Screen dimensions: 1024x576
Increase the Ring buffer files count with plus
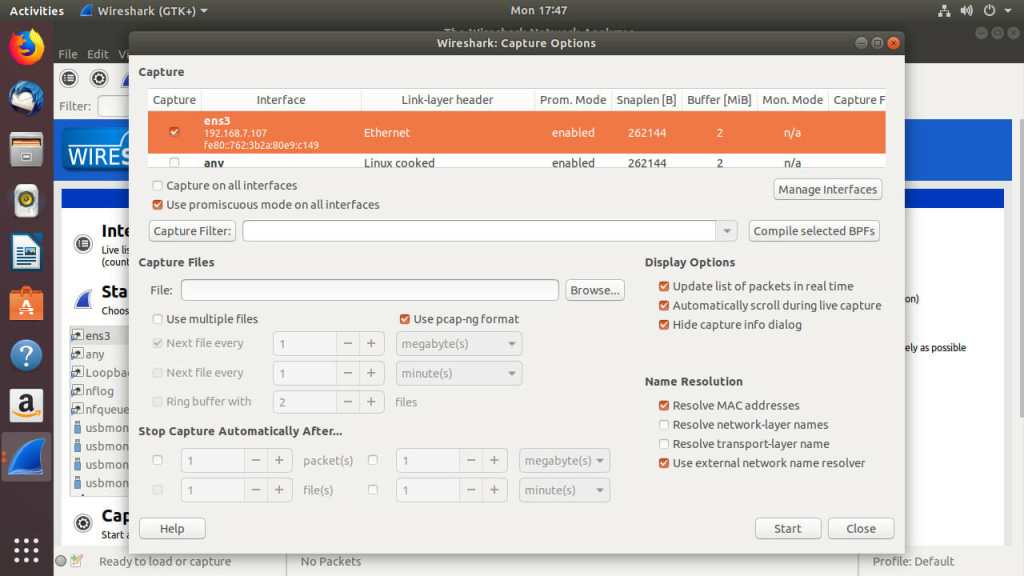(371, 402)
